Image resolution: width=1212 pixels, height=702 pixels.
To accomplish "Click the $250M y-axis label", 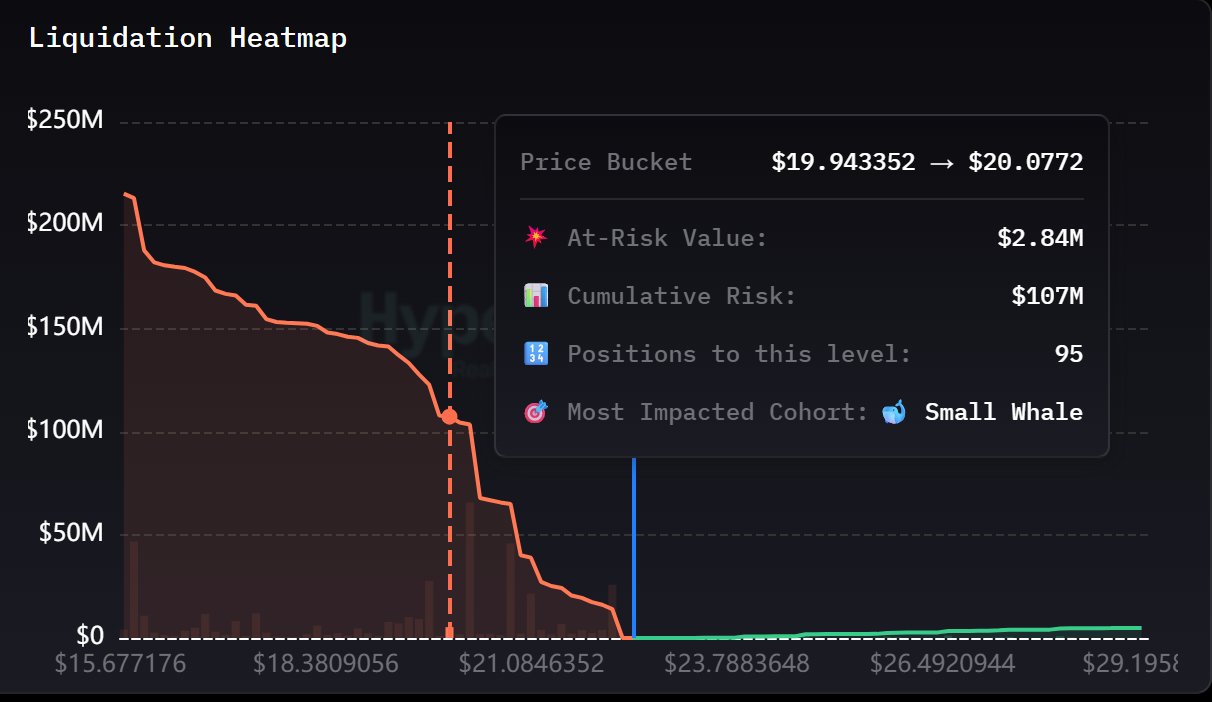I will pyautogui.click(x=65, y=121).
